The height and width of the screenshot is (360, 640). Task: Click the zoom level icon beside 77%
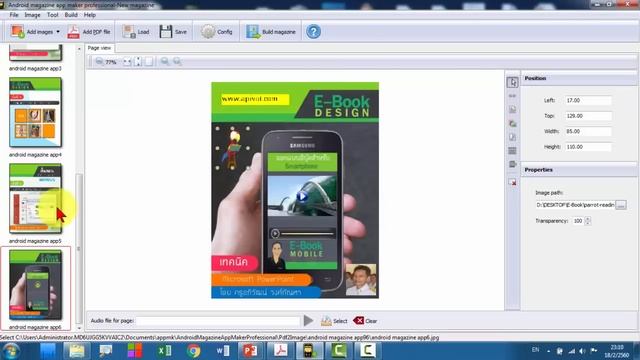click(99, 62)
